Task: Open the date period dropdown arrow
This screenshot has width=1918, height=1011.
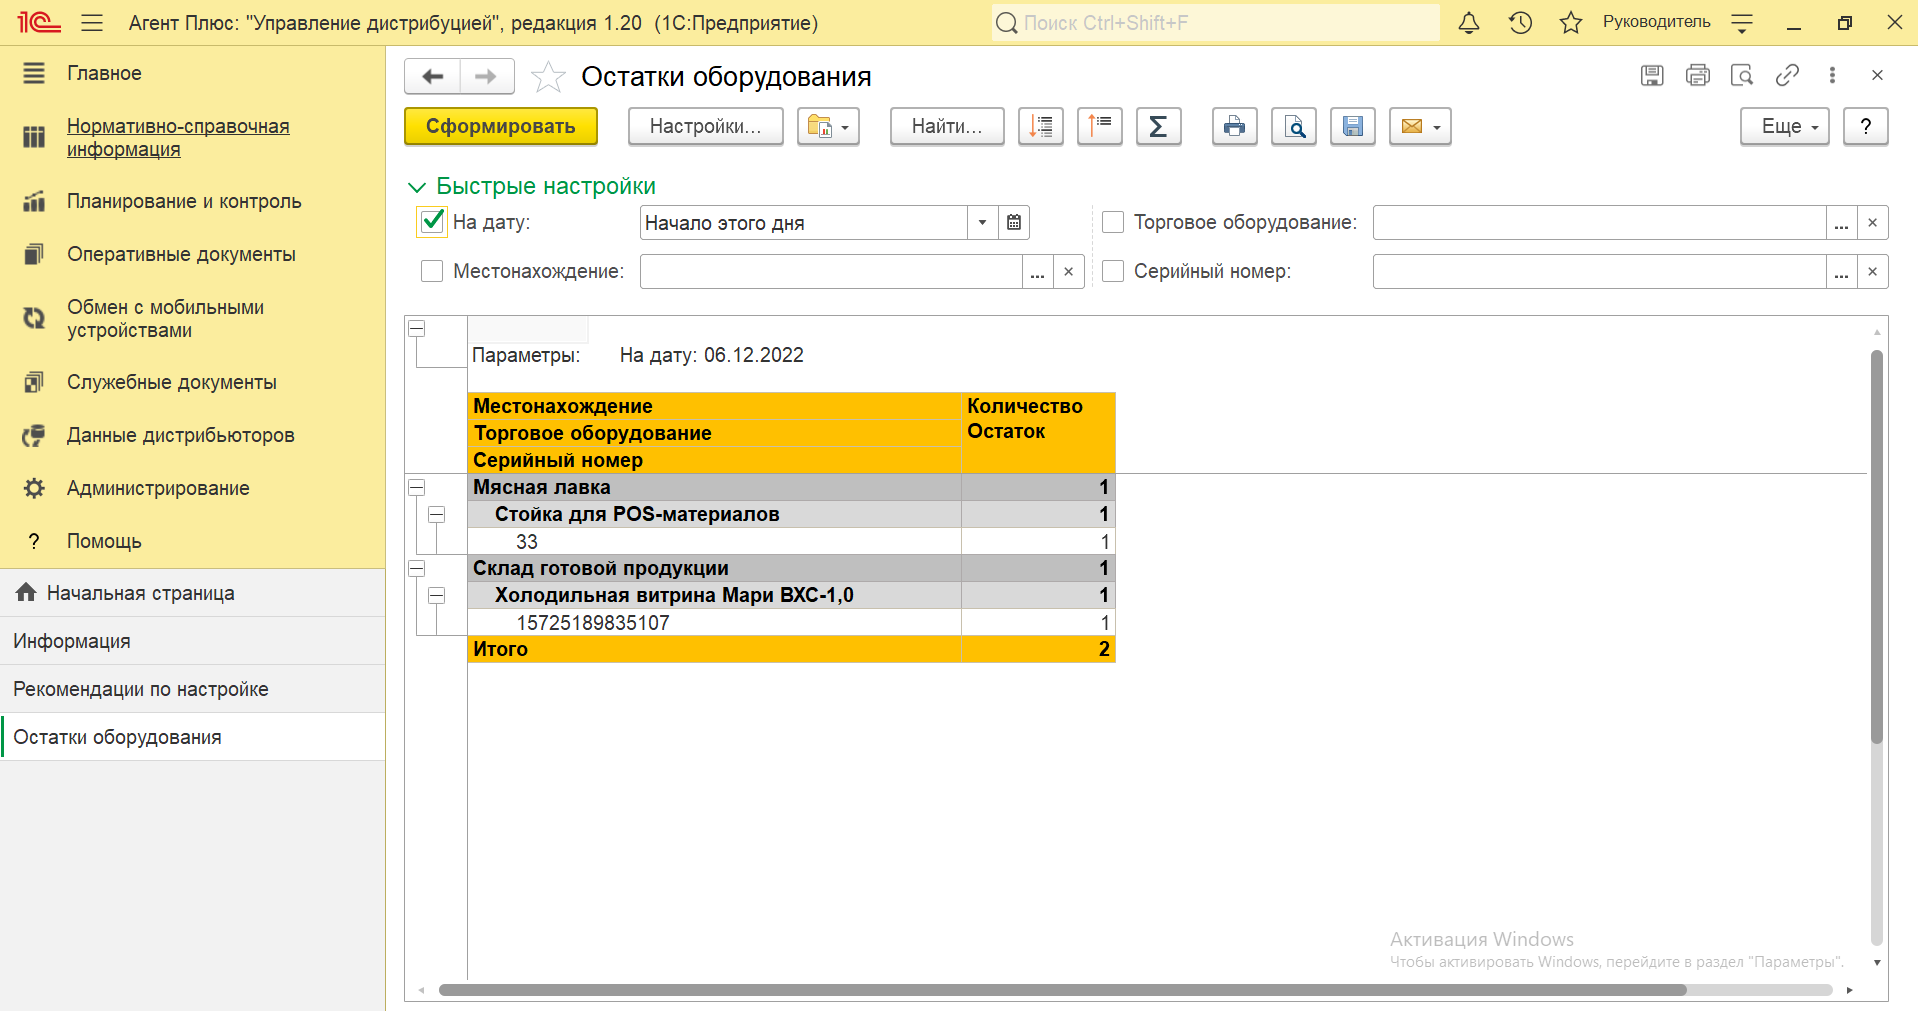Action: click(982, 223)
